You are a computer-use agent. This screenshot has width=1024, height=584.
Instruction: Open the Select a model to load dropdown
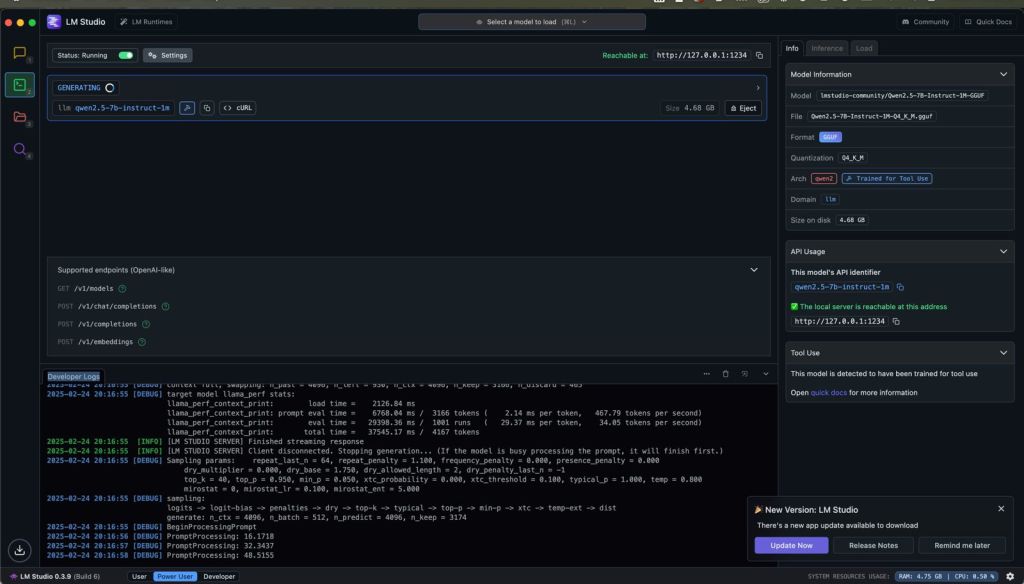(x=532, y=22)
